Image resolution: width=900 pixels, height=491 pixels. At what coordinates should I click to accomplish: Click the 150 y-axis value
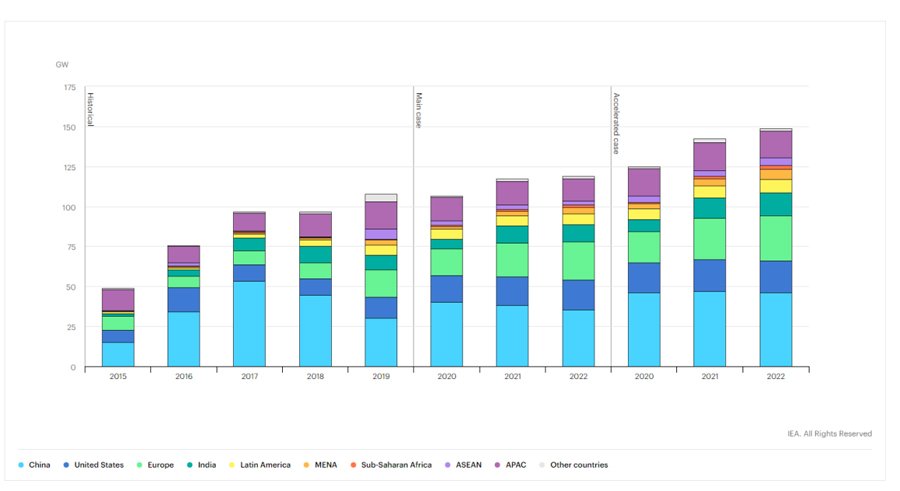(x=69, y=127)
